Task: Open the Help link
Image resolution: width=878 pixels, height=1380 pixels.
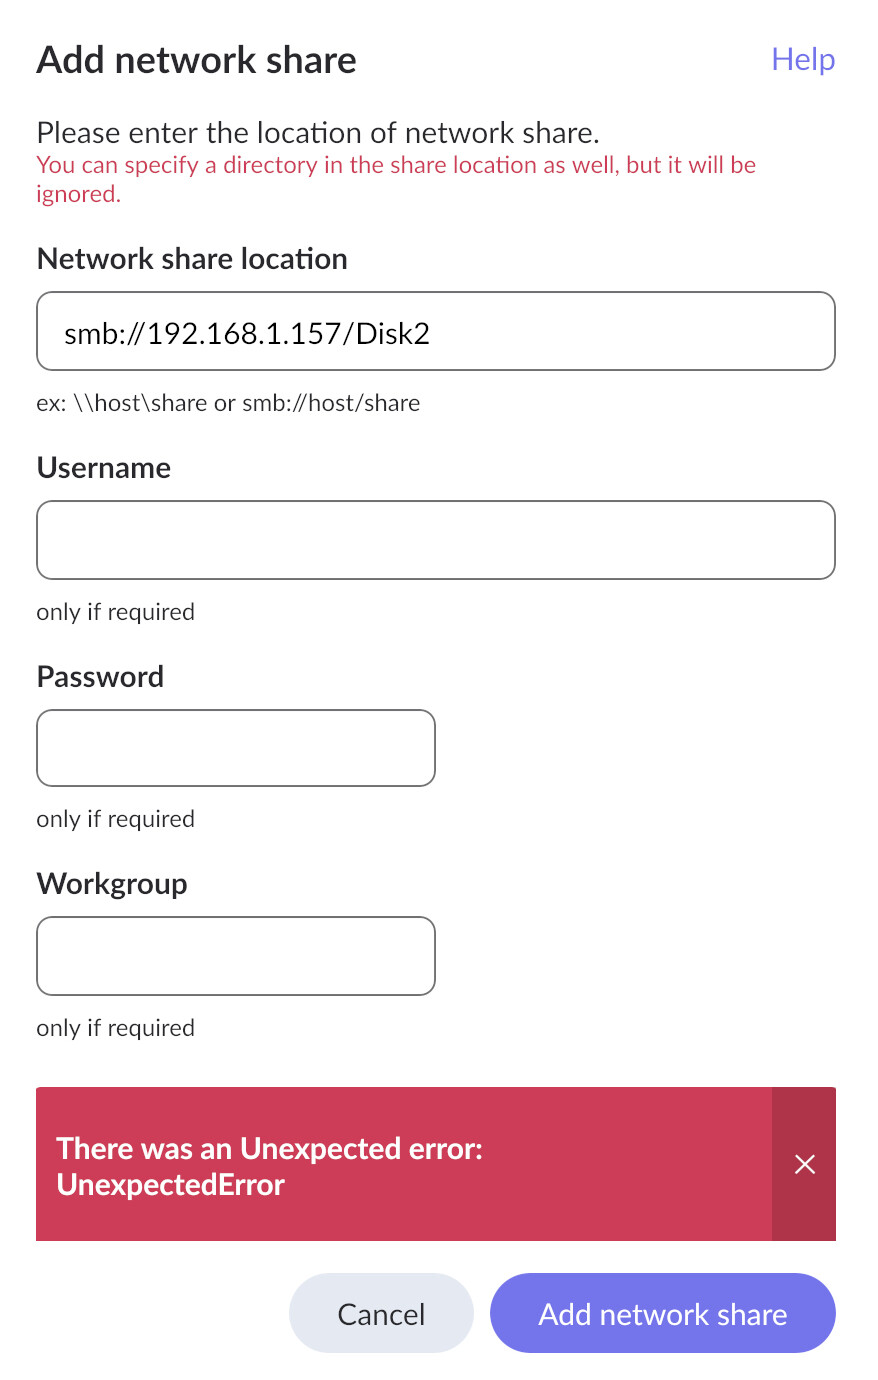Action: pyautogui.click(x=803, y=60)
